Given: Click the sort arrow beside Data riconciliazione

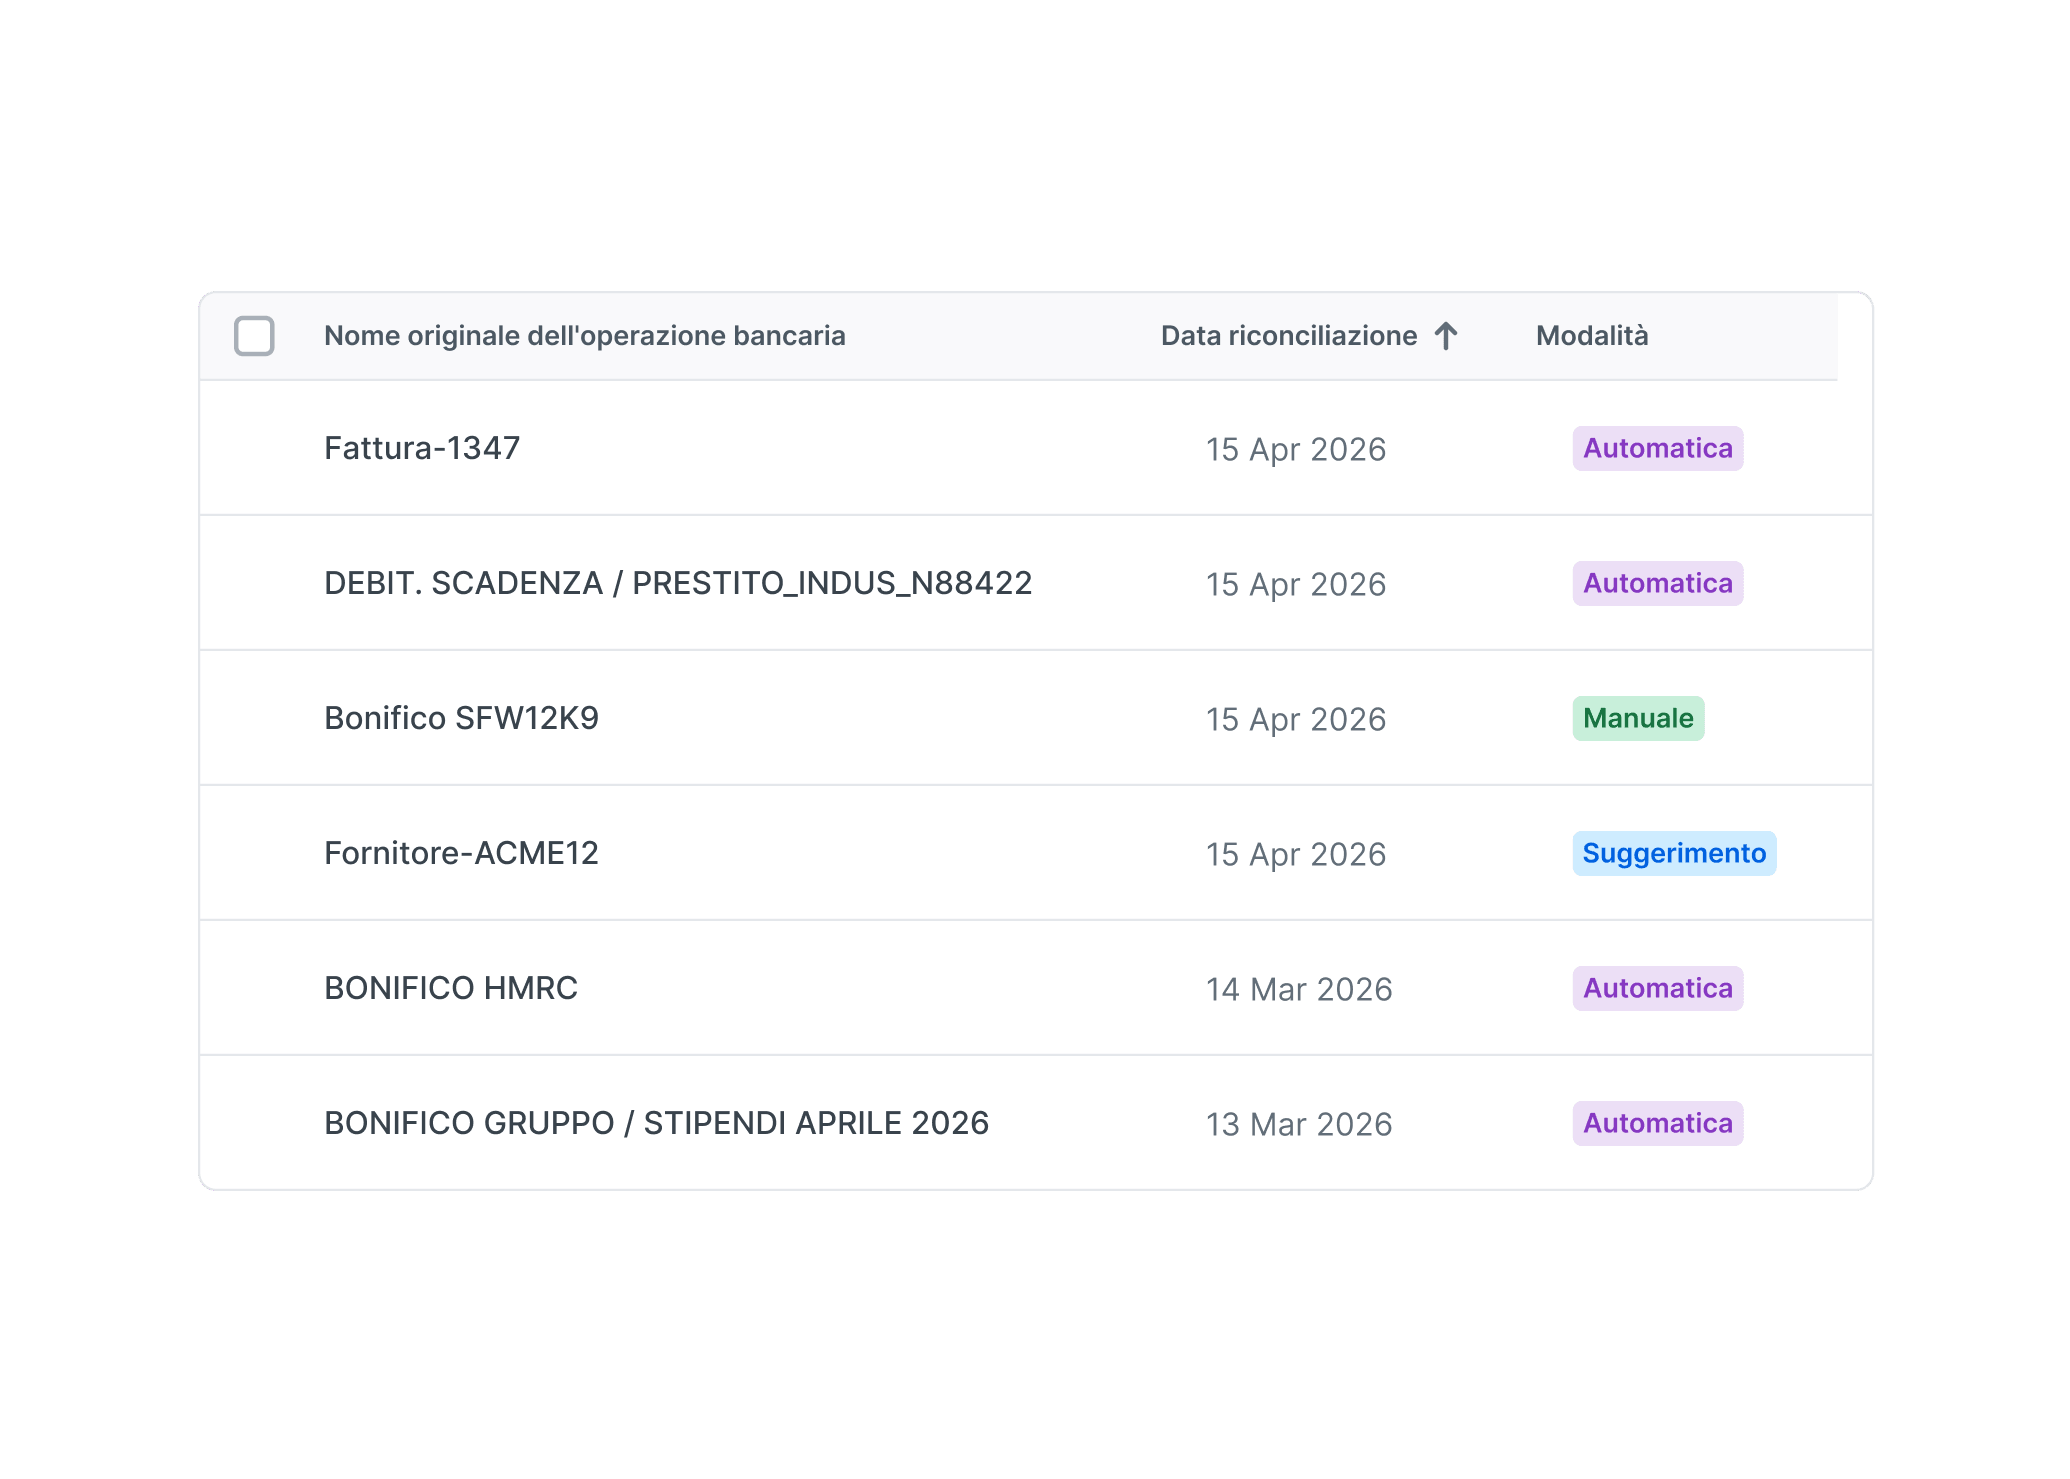Looking at the screenshot, I should 1446,336.
